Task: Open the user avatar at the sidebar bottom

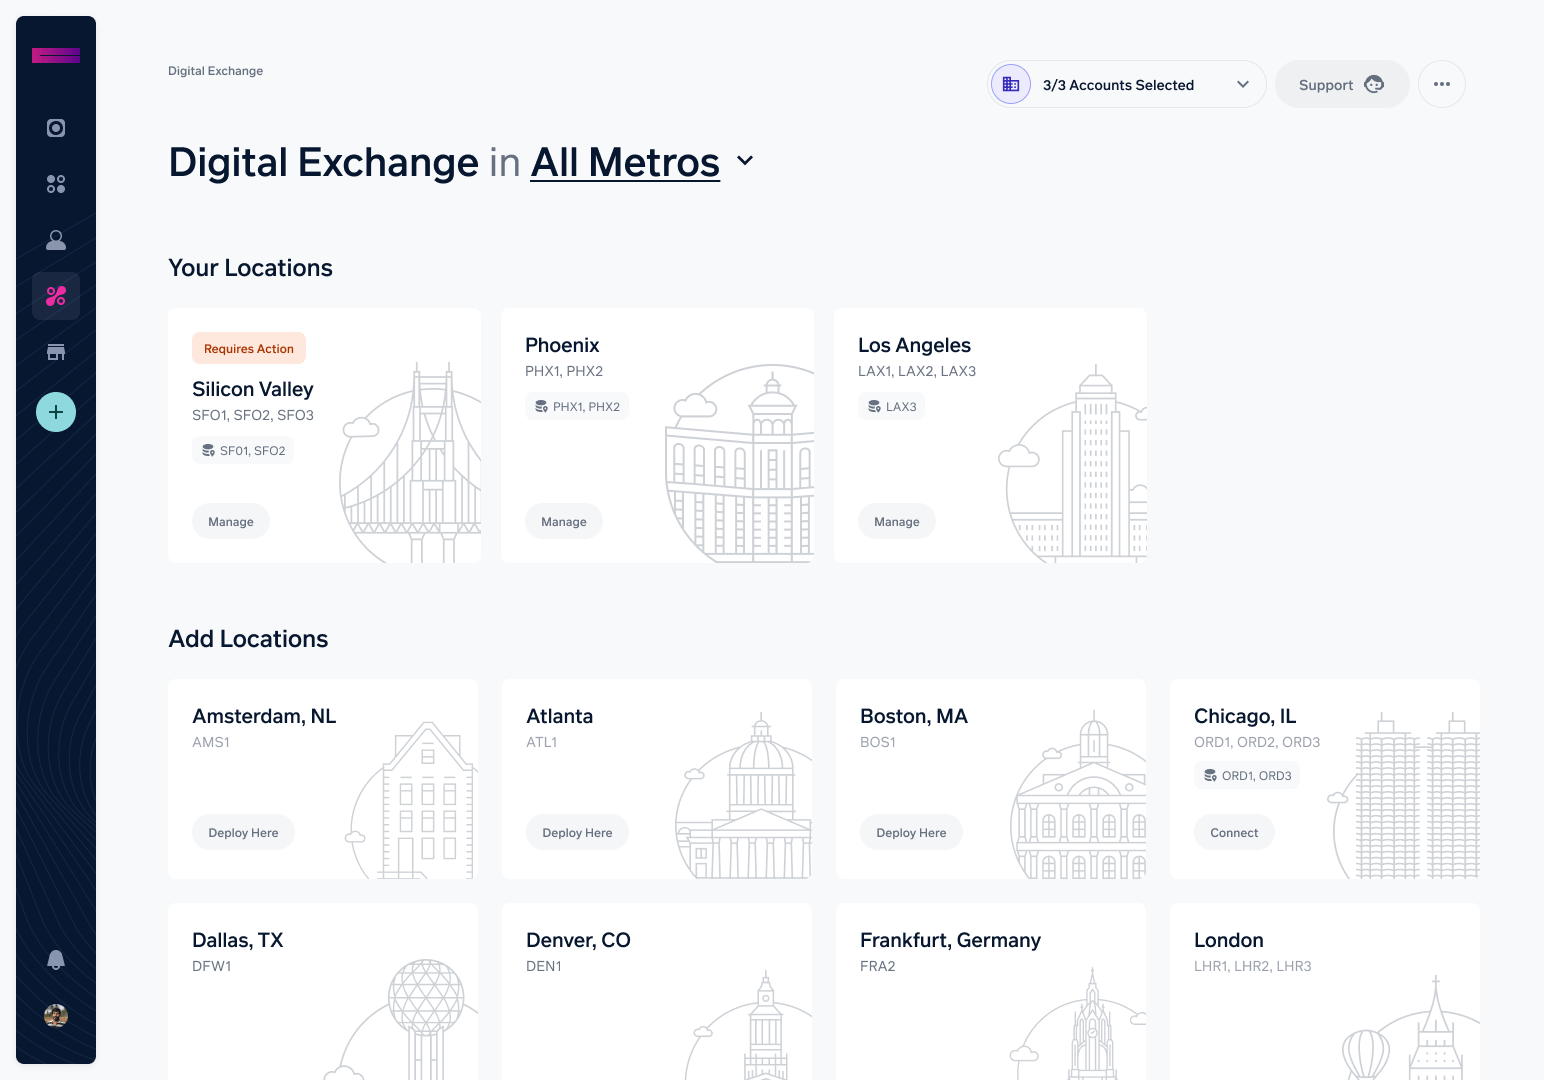Action: tap(56, 1016)
